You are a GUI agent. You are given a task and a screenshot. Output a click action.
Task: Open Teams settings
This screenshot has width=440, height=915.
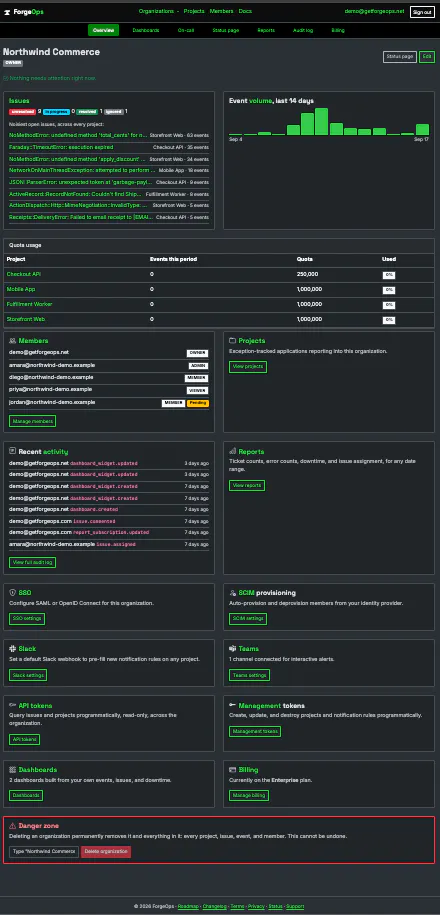[x=249, y=675]
